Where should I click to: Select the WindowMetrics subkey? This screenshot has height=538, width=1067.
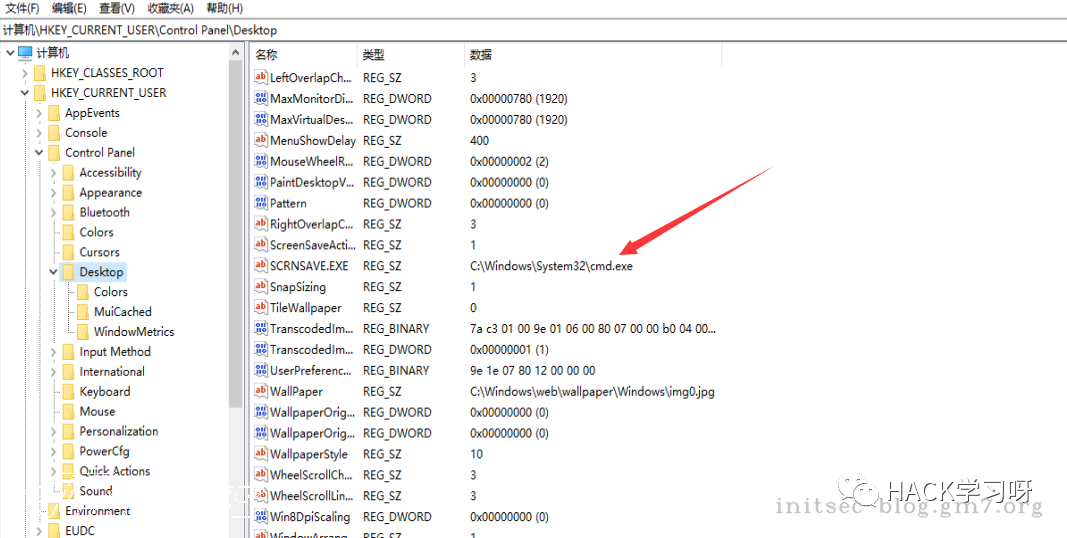133,332
